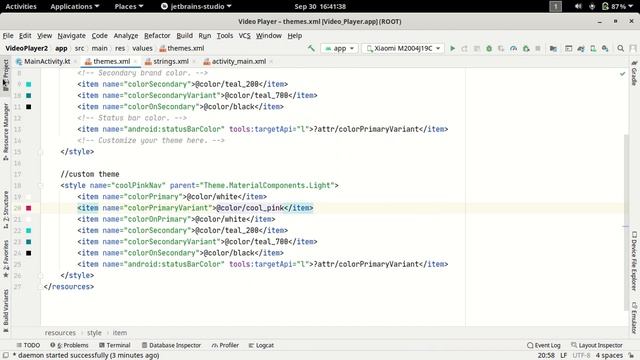Click the Attach Debugger to Android Process icon

tap(526, 48)
